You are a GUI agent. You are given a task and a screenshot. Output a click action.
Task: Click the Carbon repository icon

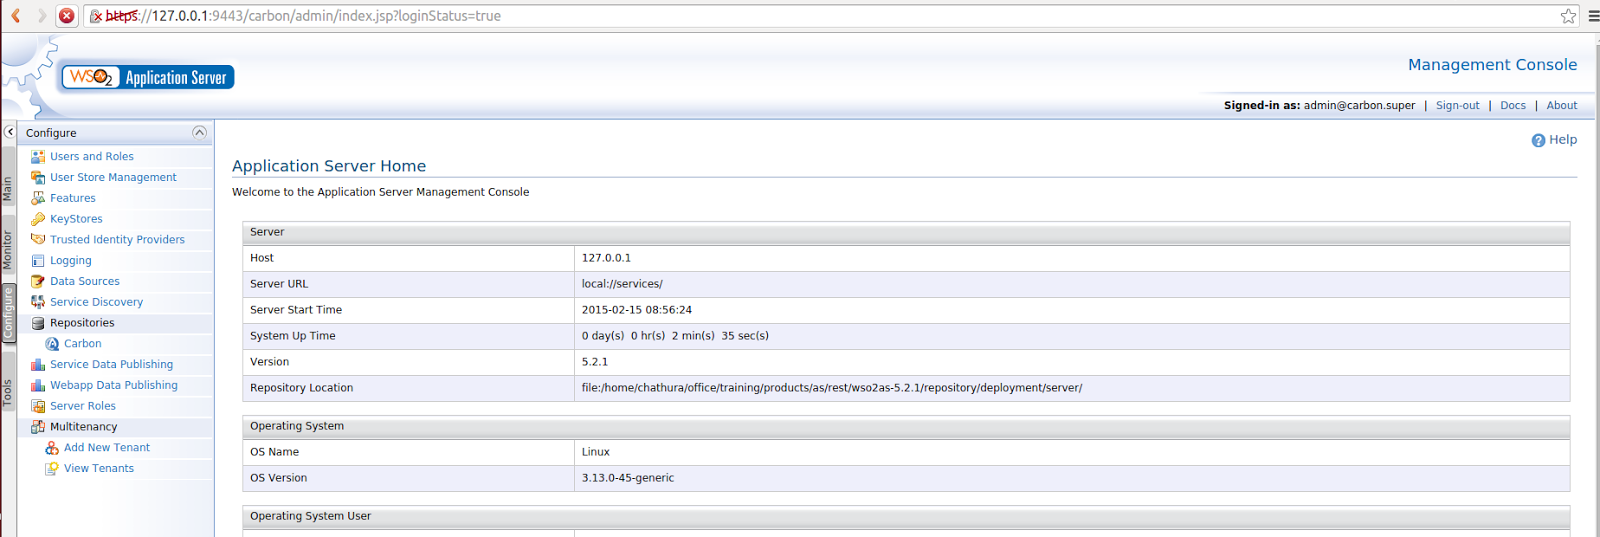(x=52, y=343)
